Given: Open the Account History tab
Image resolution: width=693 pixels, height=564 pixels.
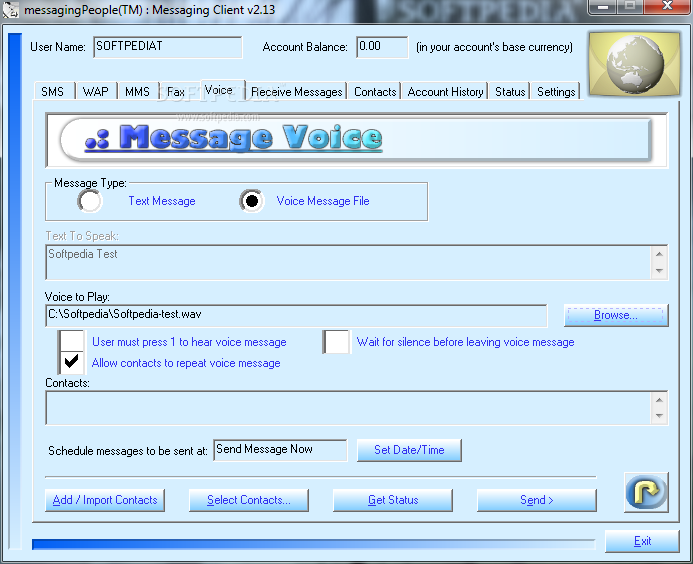Looking at the screenshot, I should point(446,91).
